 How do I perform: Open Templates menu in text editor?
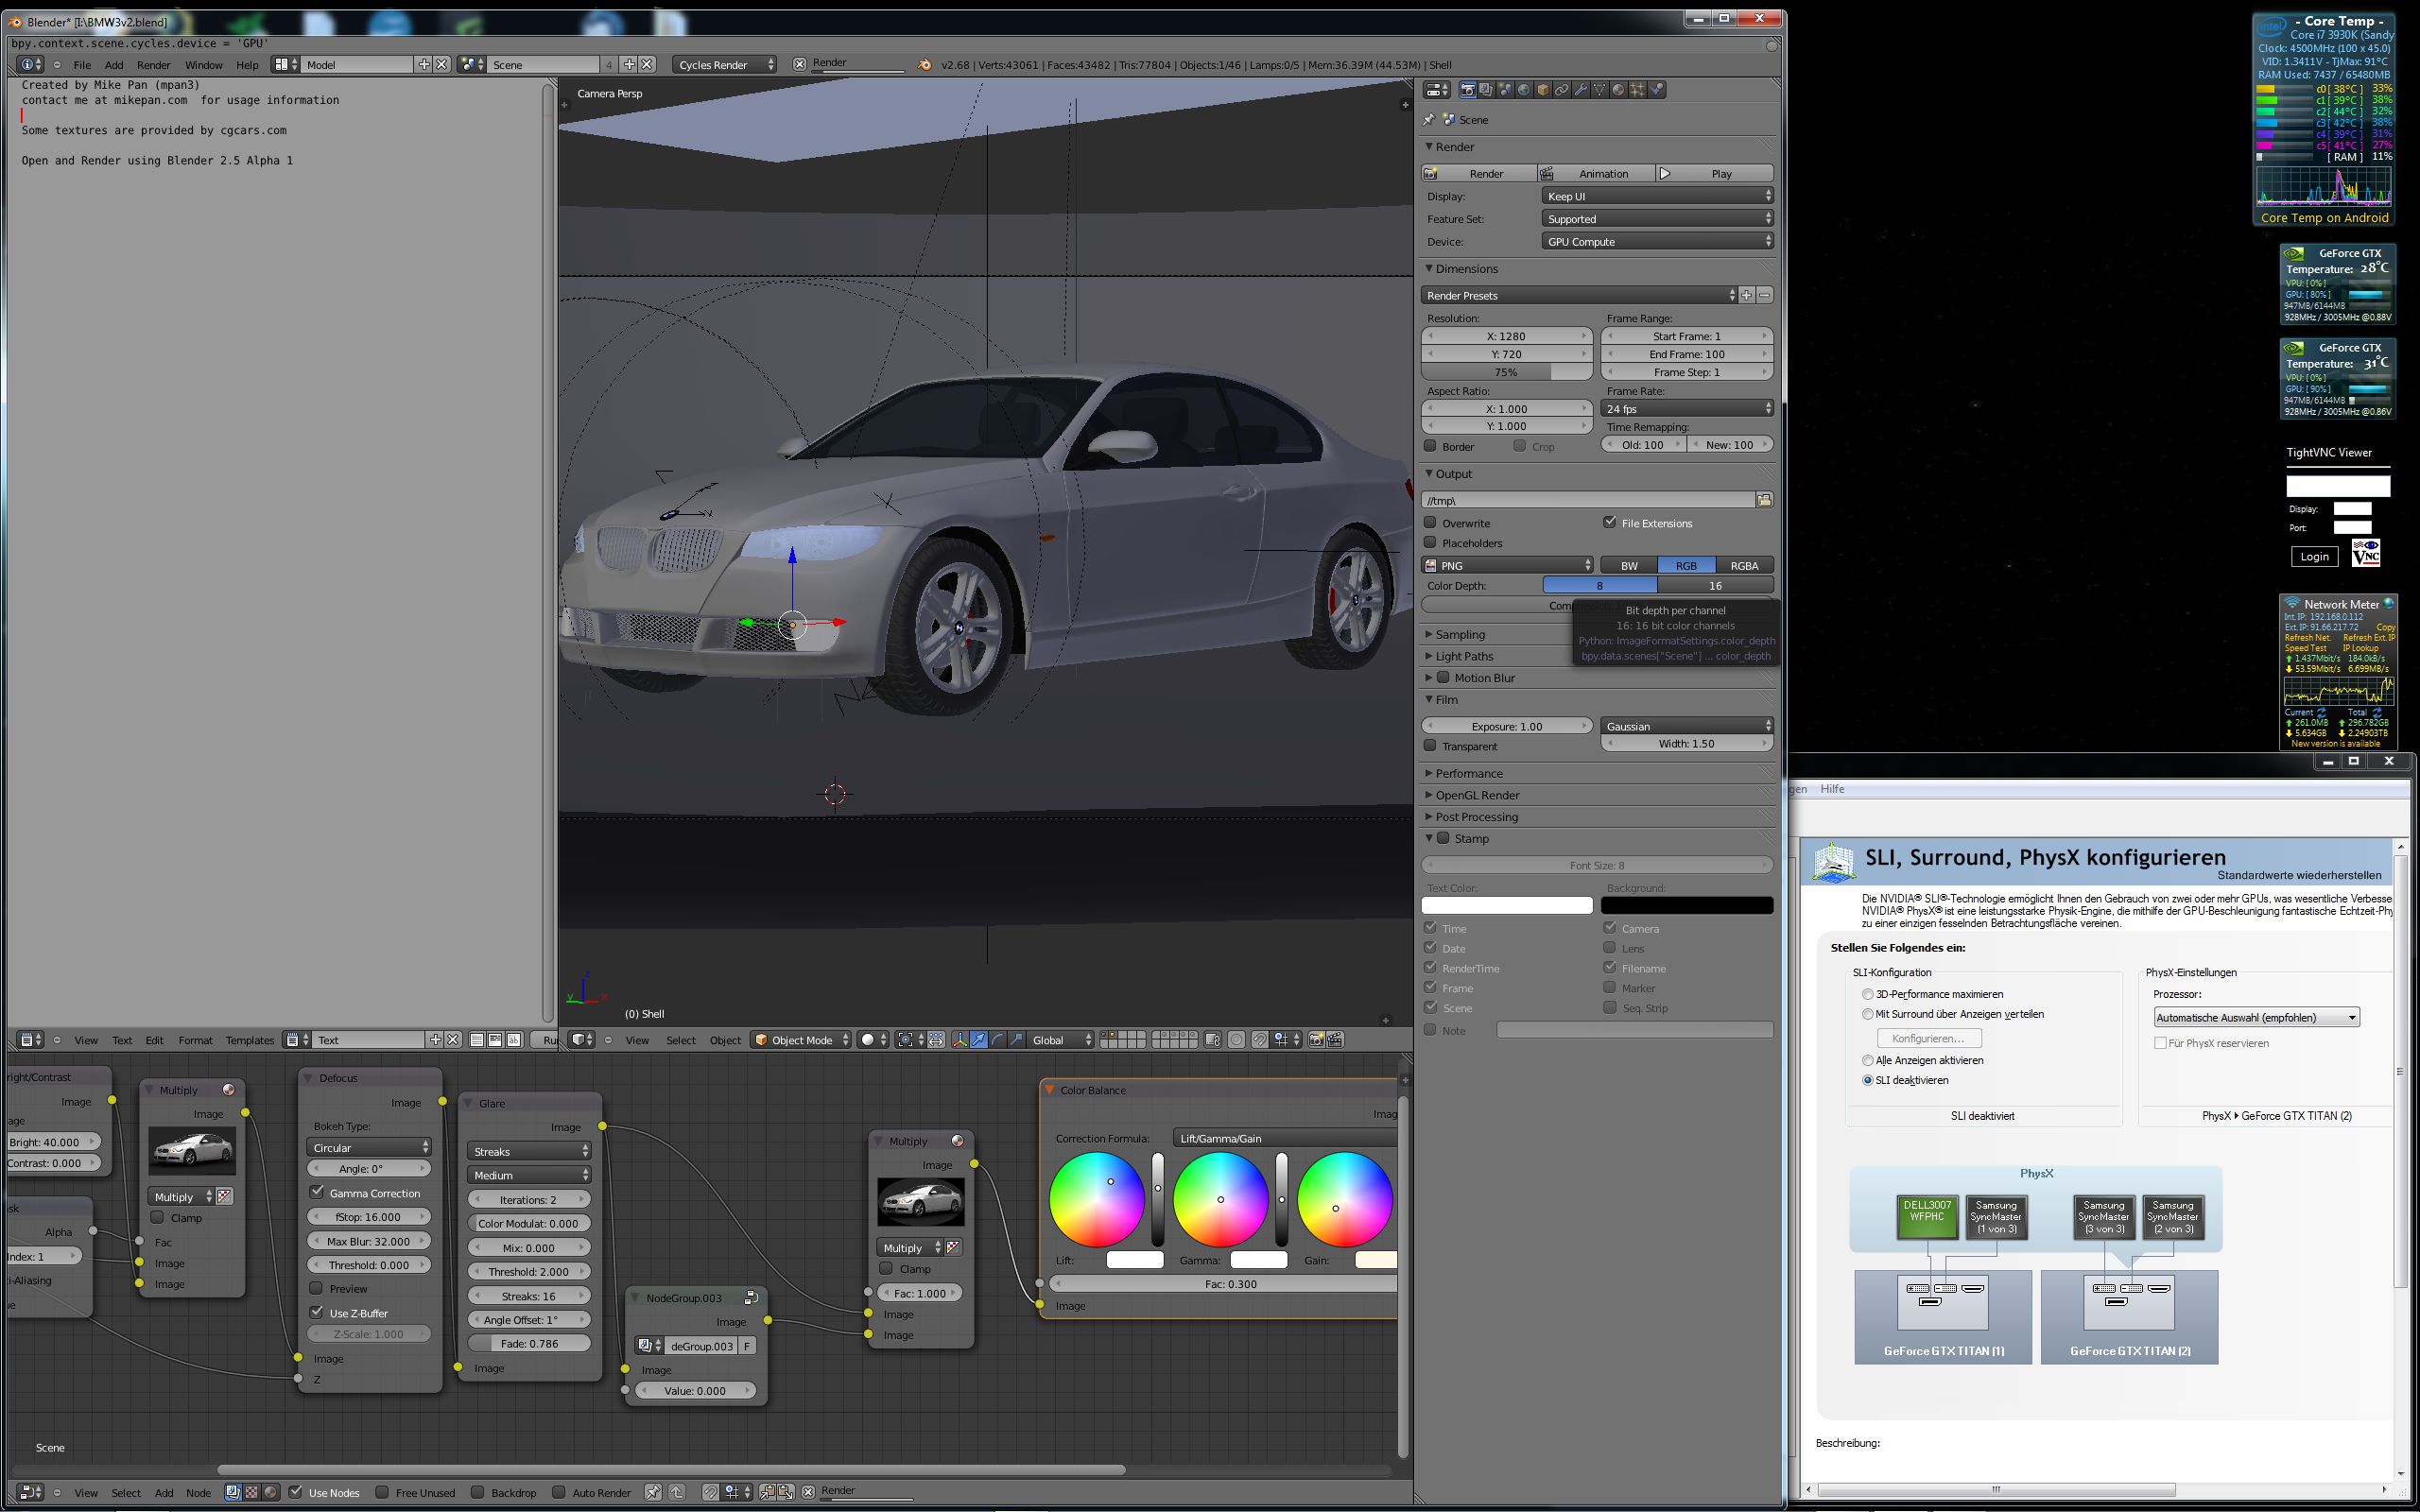coord(249,1040)
